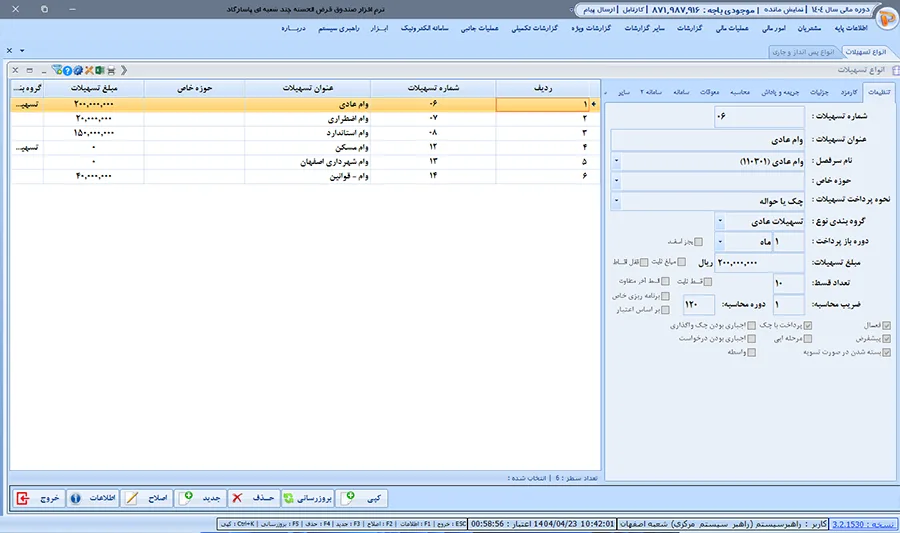This screenshot has width=900, height=533.
Task: Switch to the 'جریمه و پاداش' tab
Action: (x=780, y=92)
